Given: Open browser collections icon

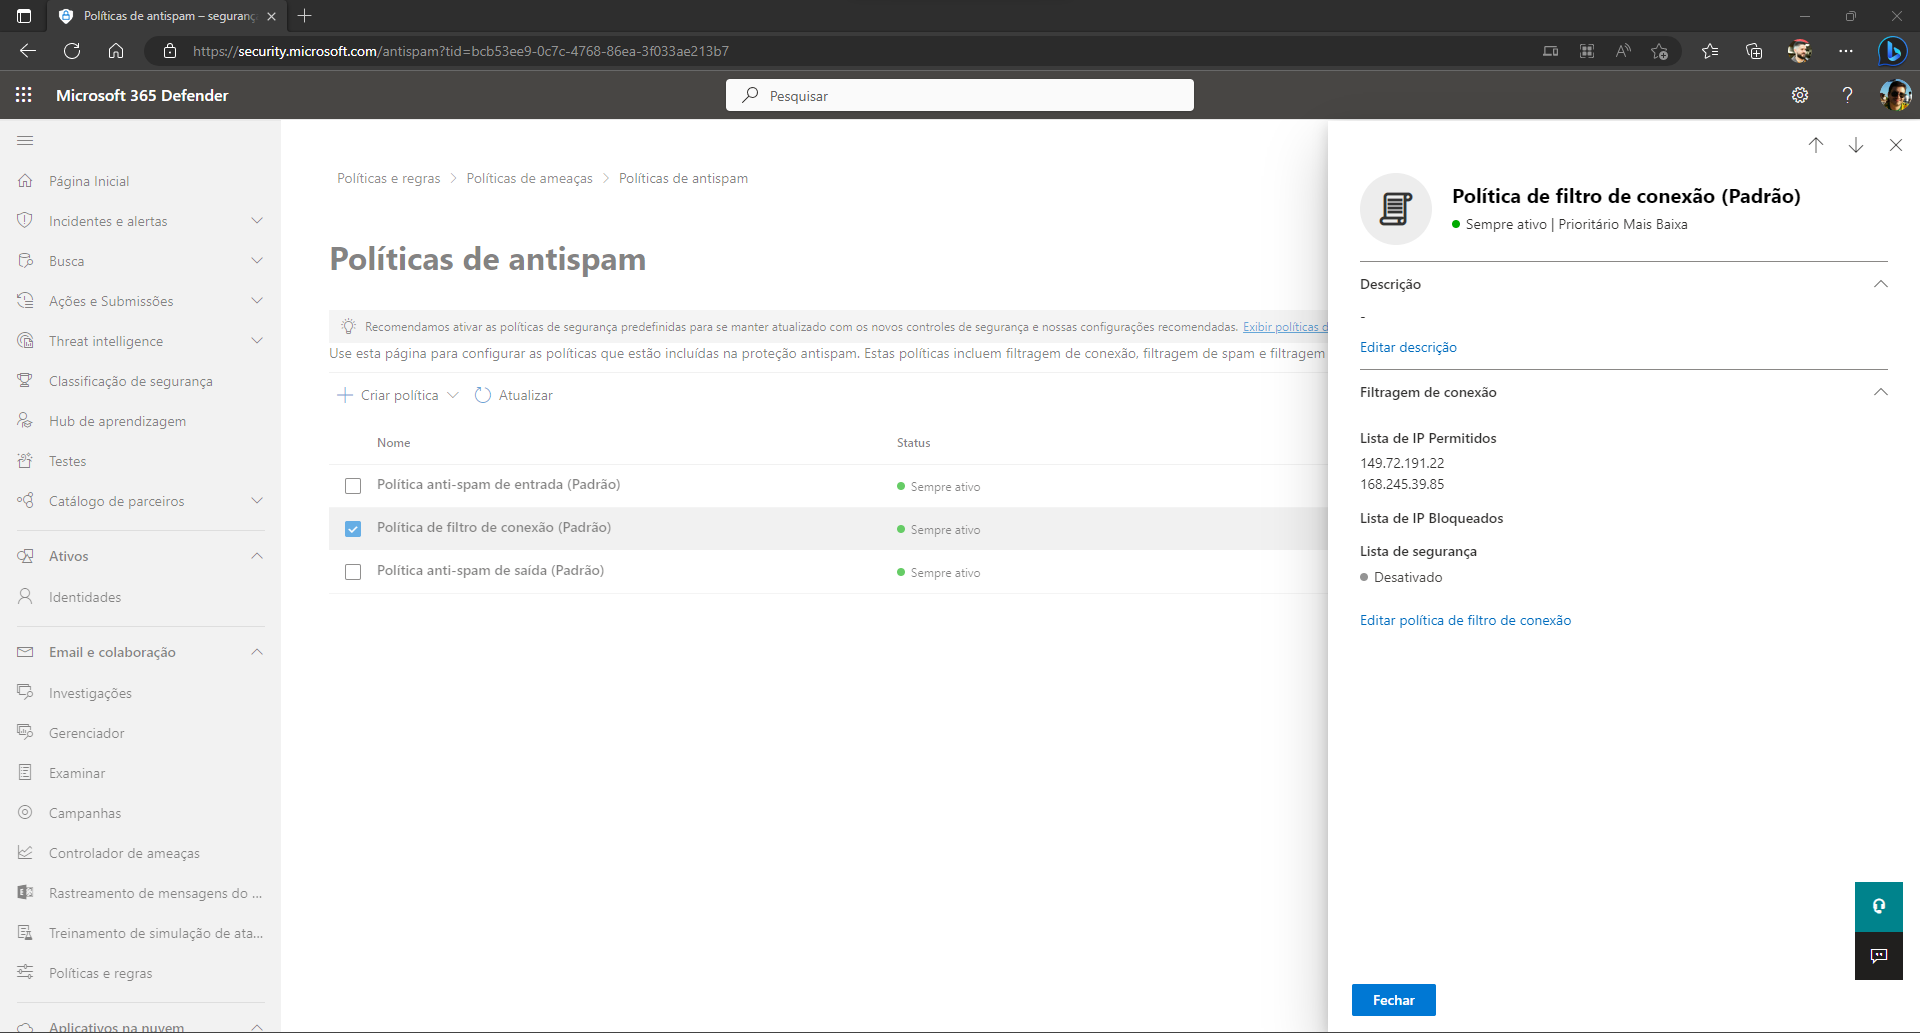Looking at the screenshot, I should coord(1754,51).
